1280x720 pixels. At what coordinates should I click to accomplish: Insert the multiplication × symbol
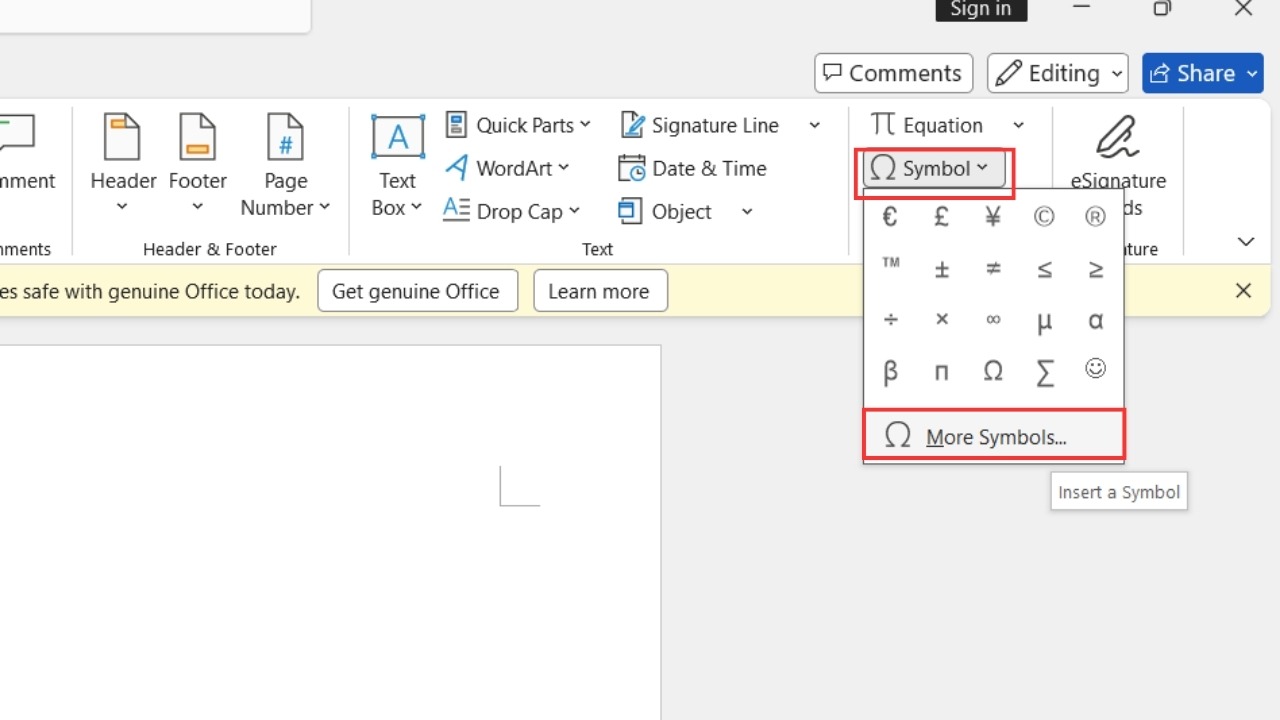tap(941, 320)
